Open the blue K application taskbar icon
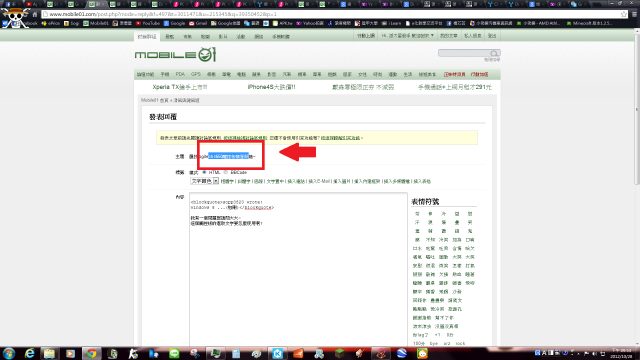This screenshot has height=360, width=640. coord(278,353)
